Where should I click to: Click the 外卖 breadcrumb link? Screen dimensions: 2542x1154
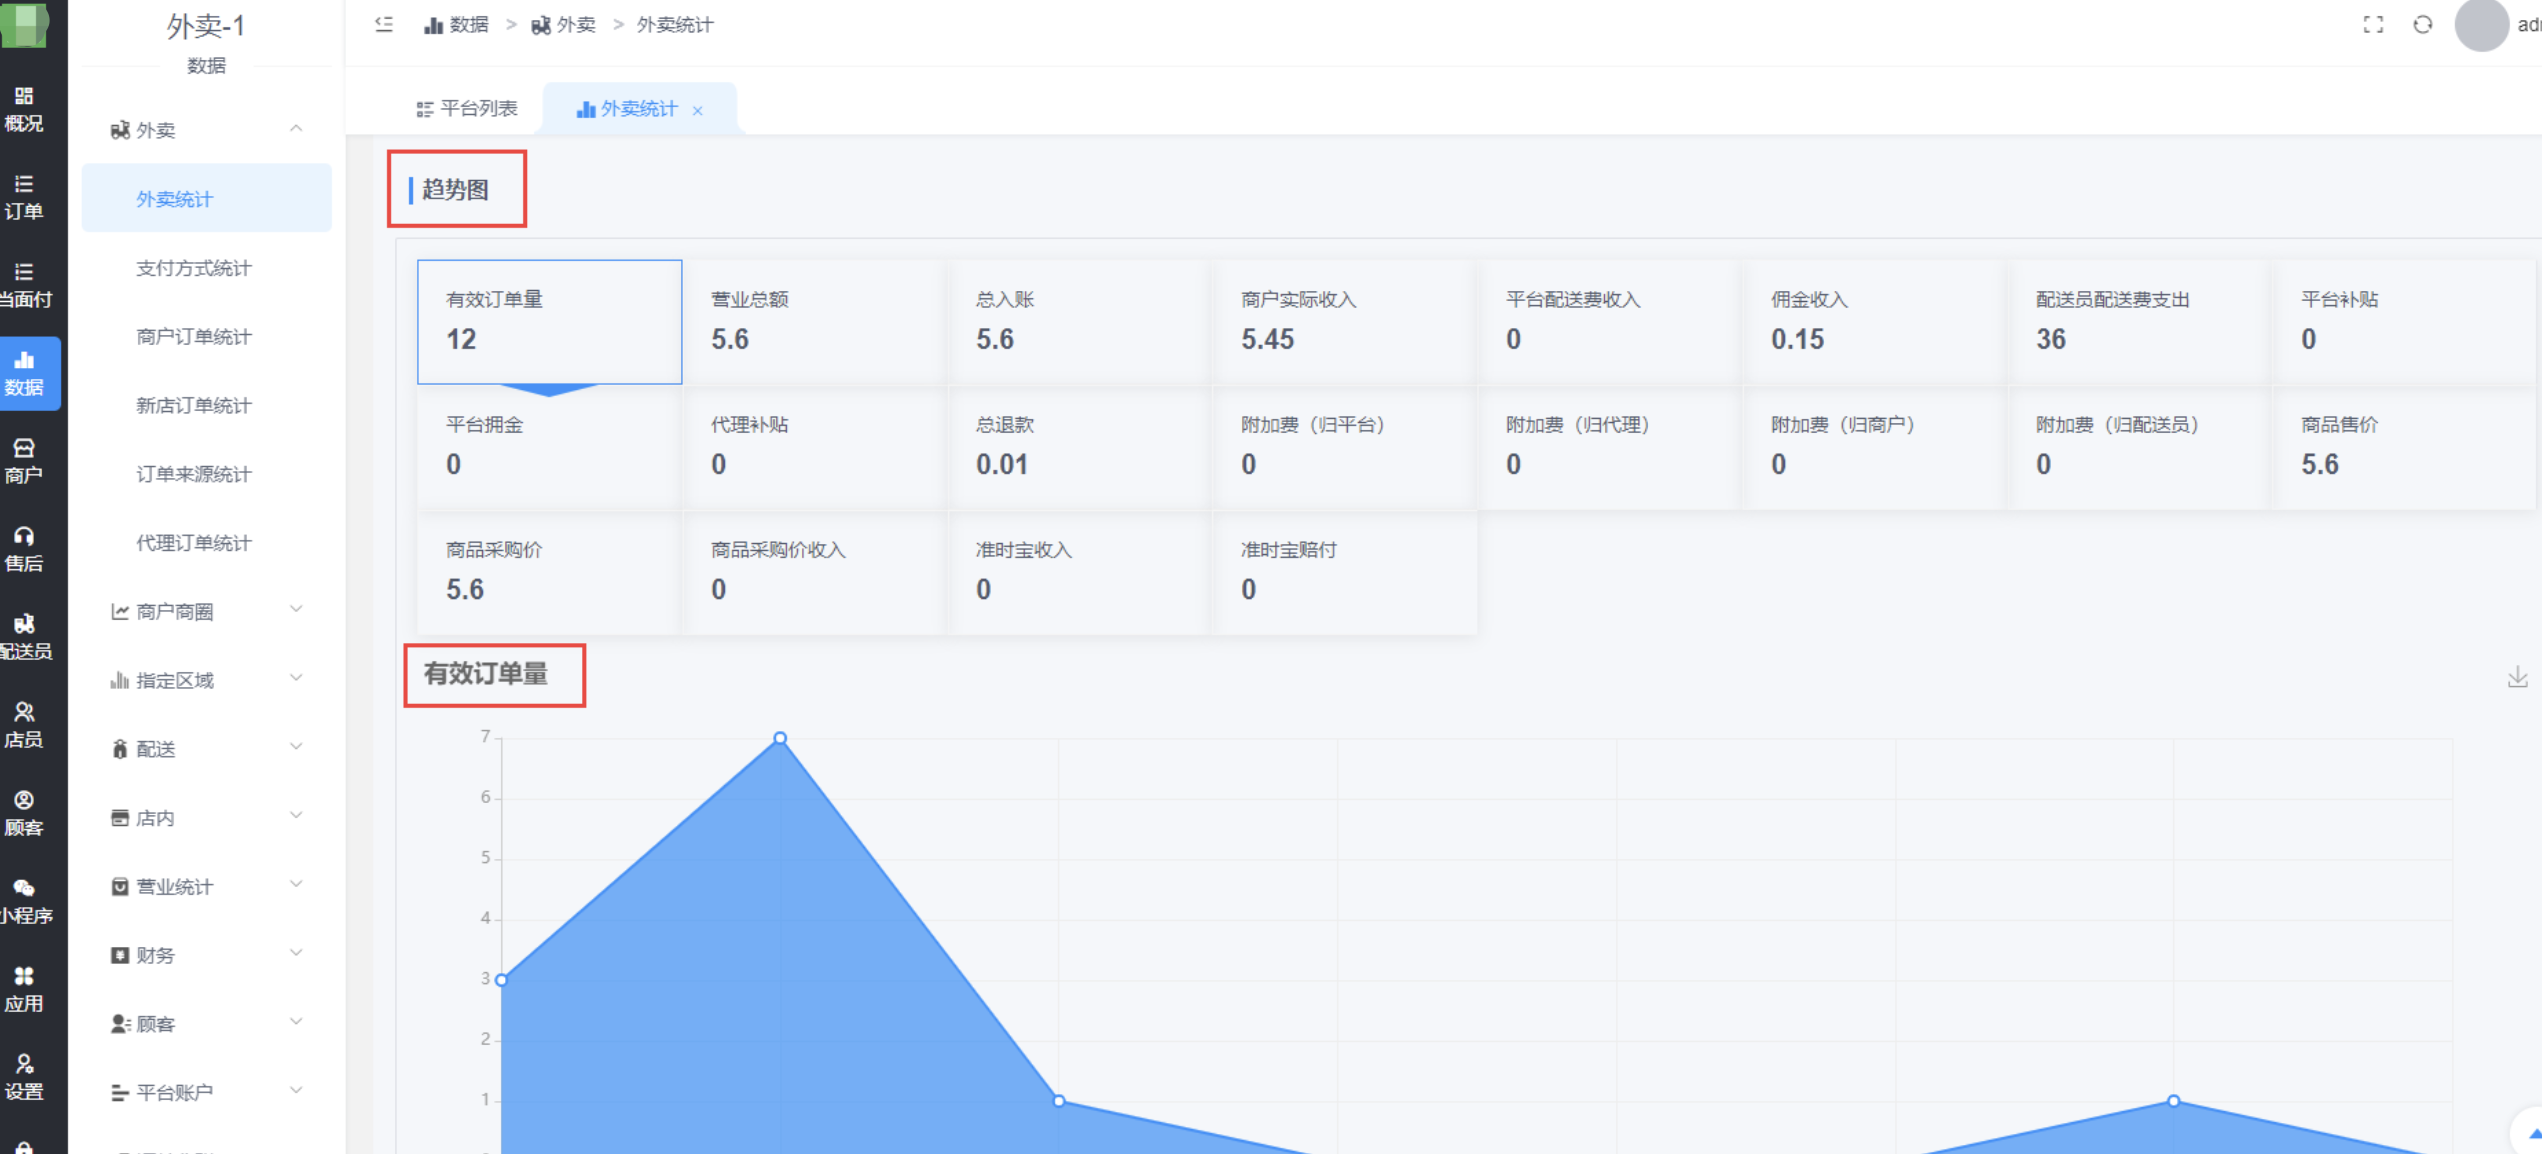click(x=564, y=25)
